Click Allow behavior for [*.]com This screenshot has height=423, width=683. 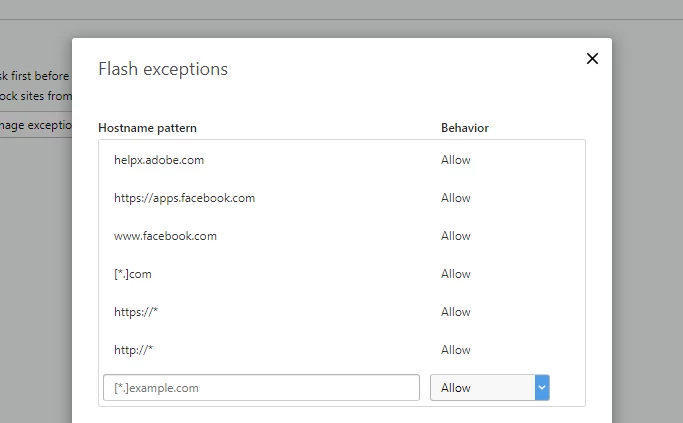456,274
